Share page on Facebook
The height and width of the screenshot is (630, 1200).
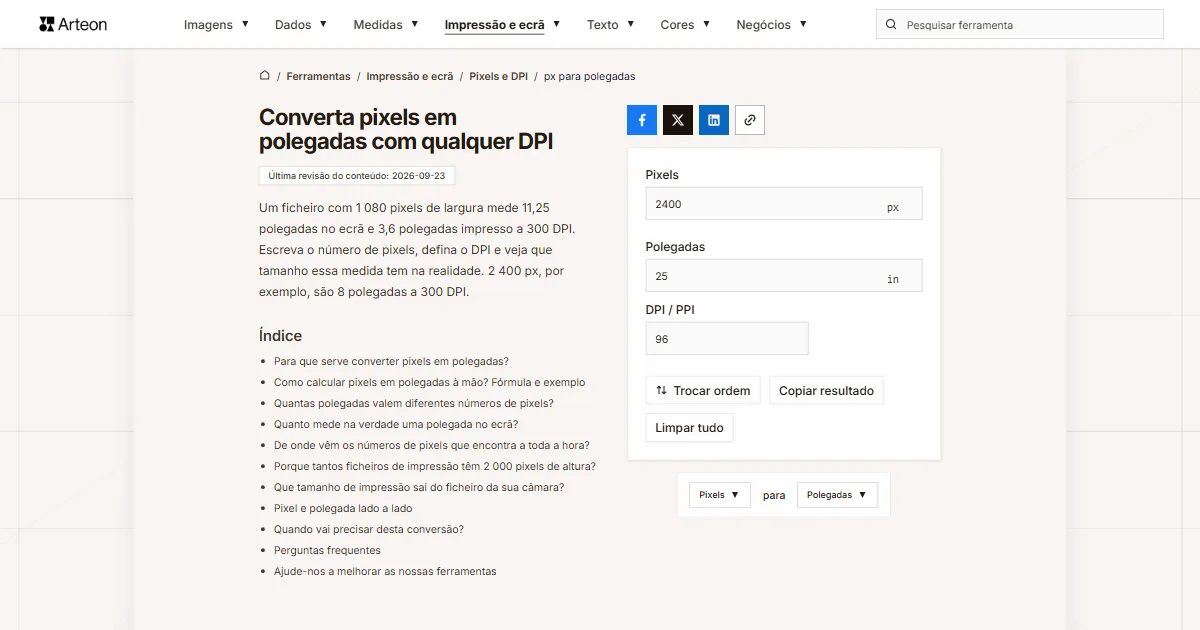coord(642,120)
